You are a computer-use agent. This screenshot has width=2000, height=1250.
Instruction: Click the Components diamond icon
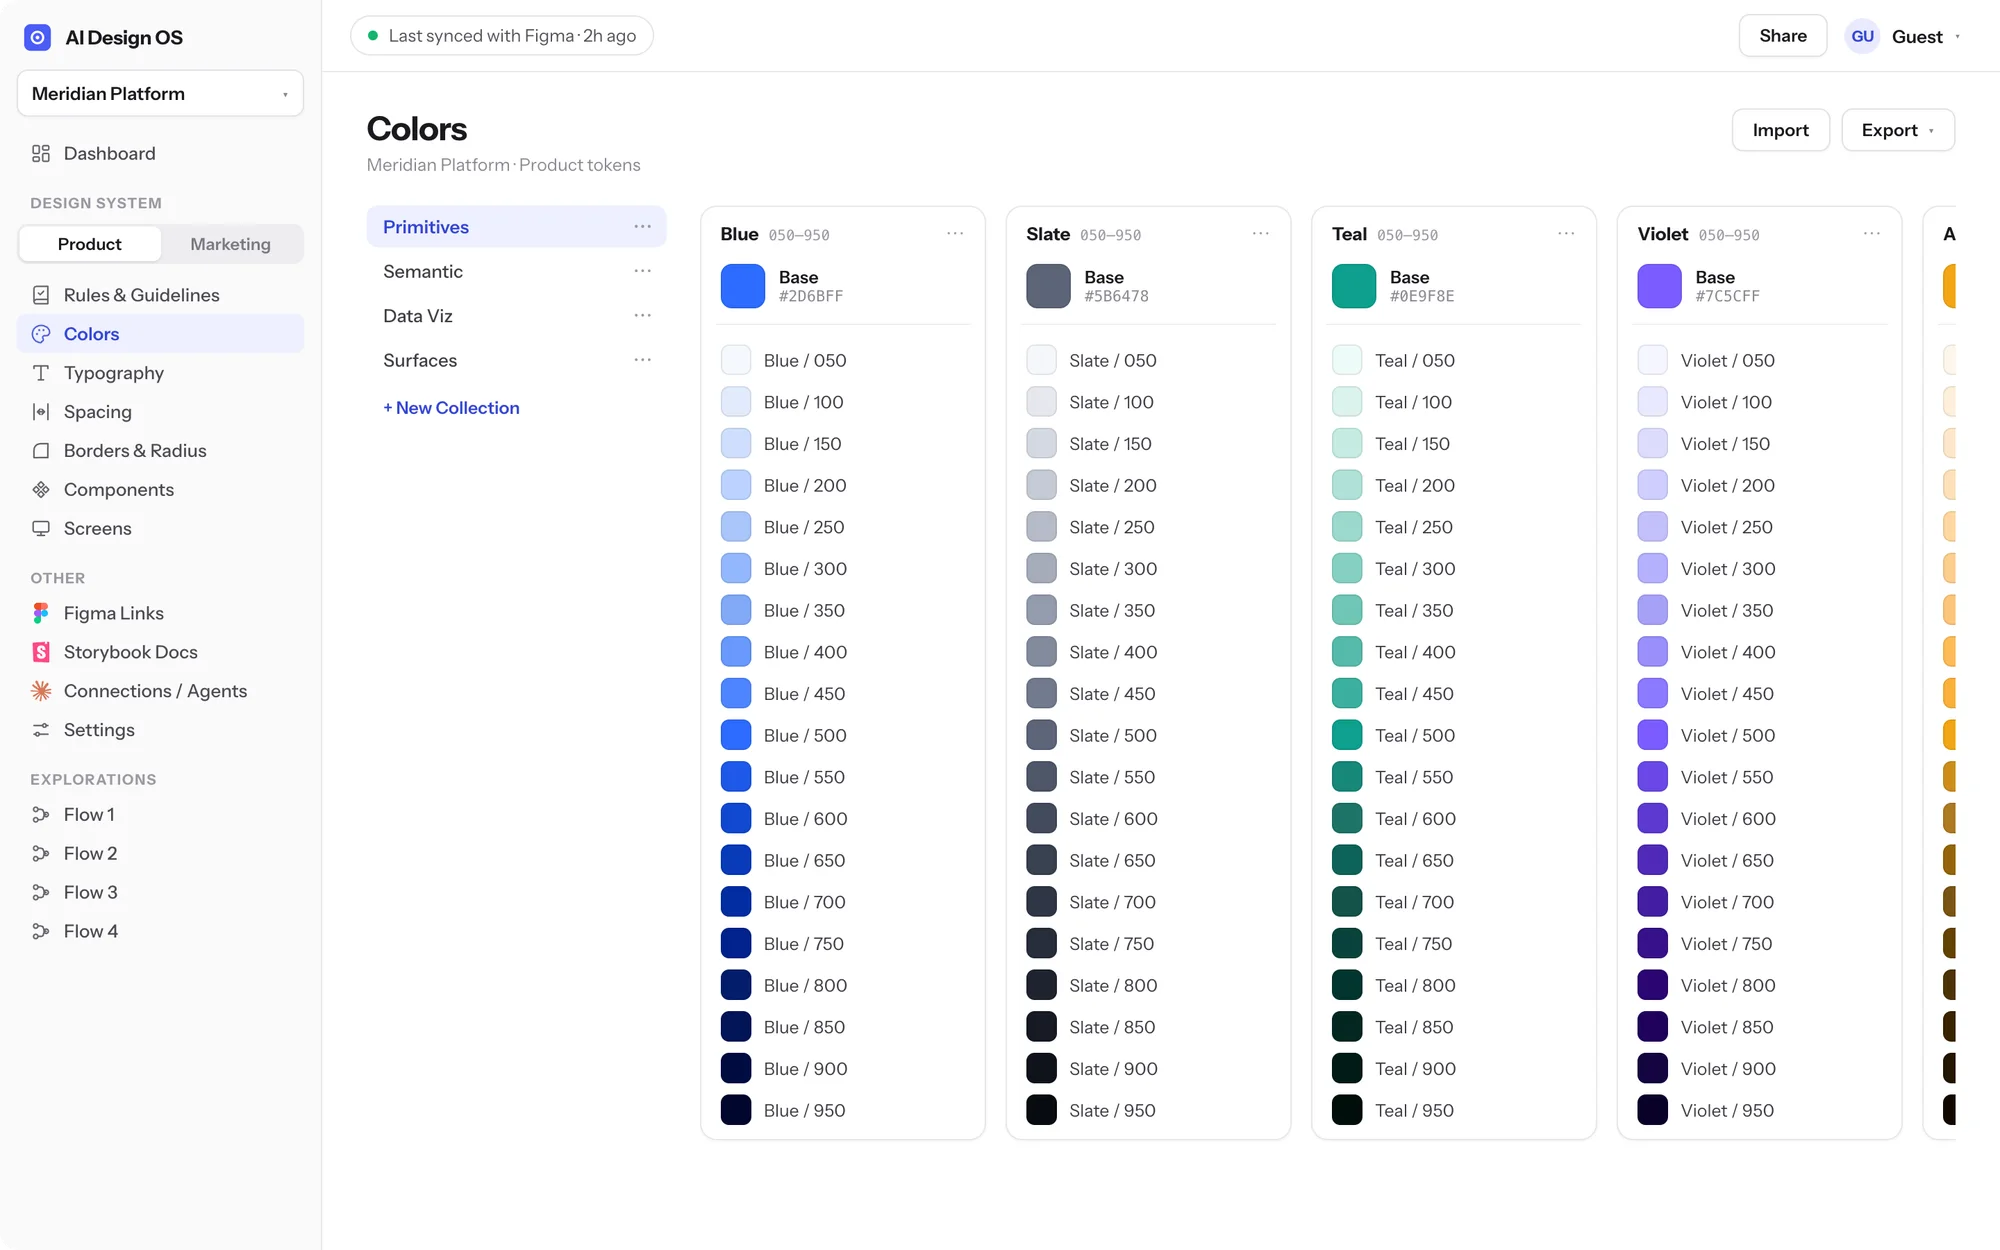tap(41, 490)
